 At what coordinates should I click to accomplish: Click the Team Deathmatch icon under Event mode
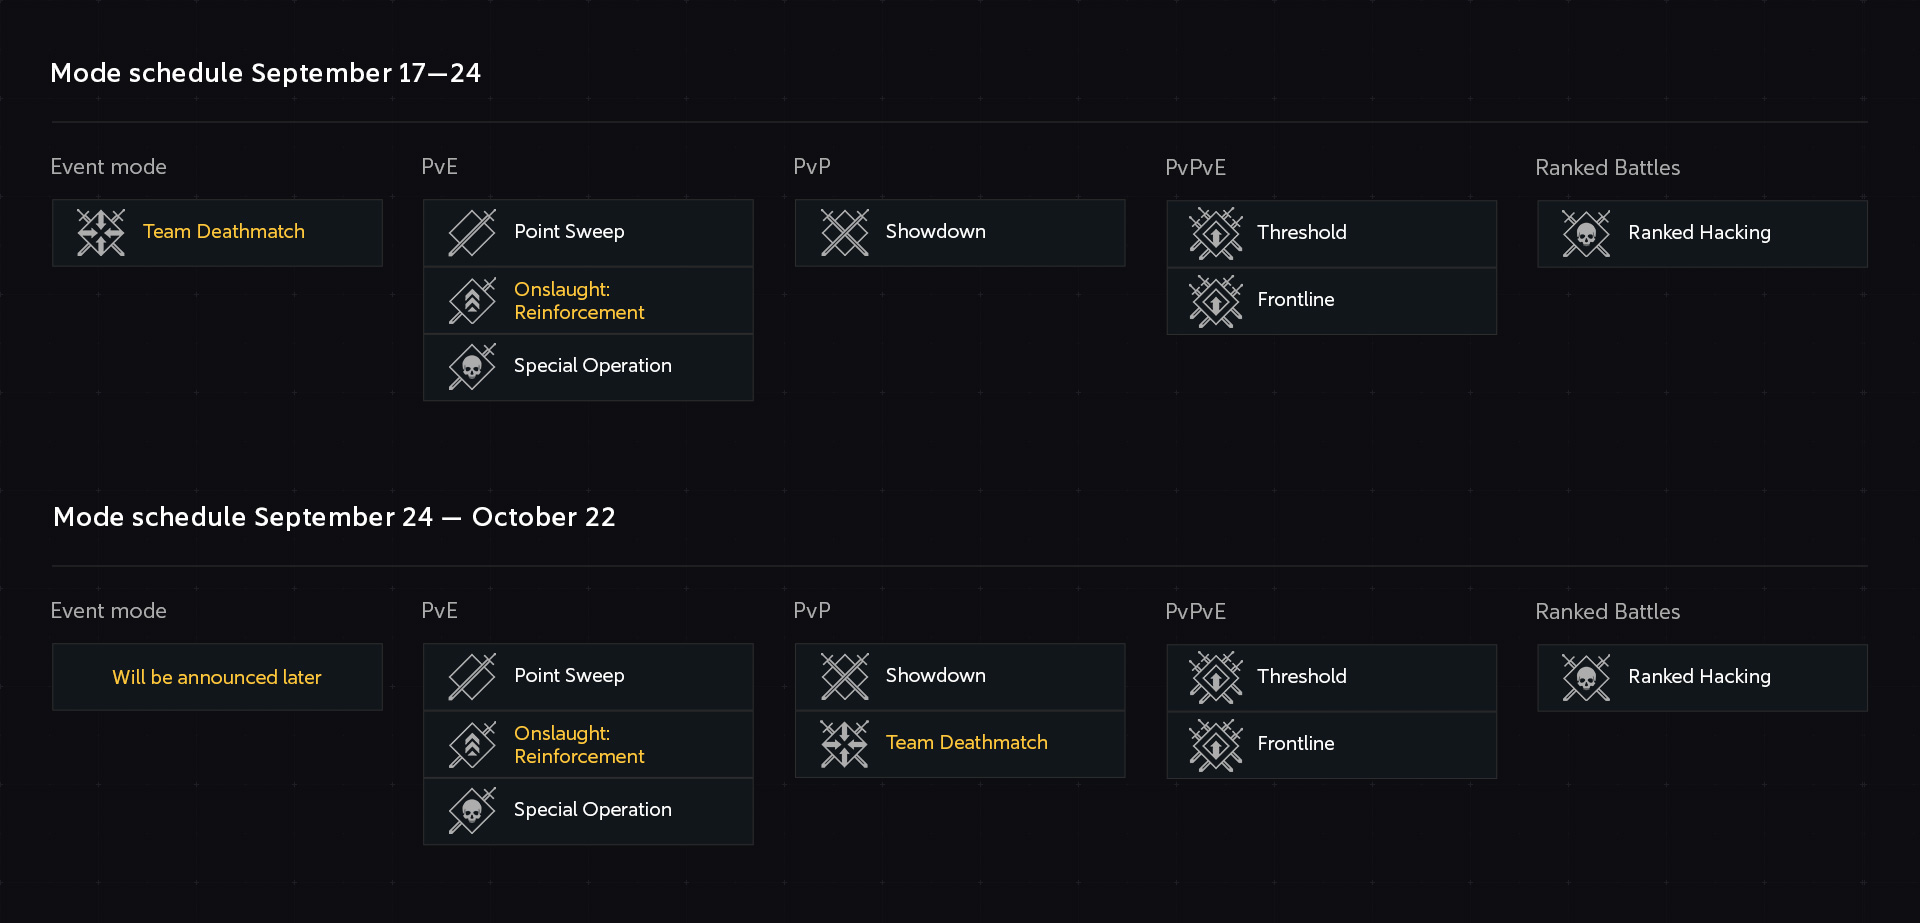(x=101, y=232)
